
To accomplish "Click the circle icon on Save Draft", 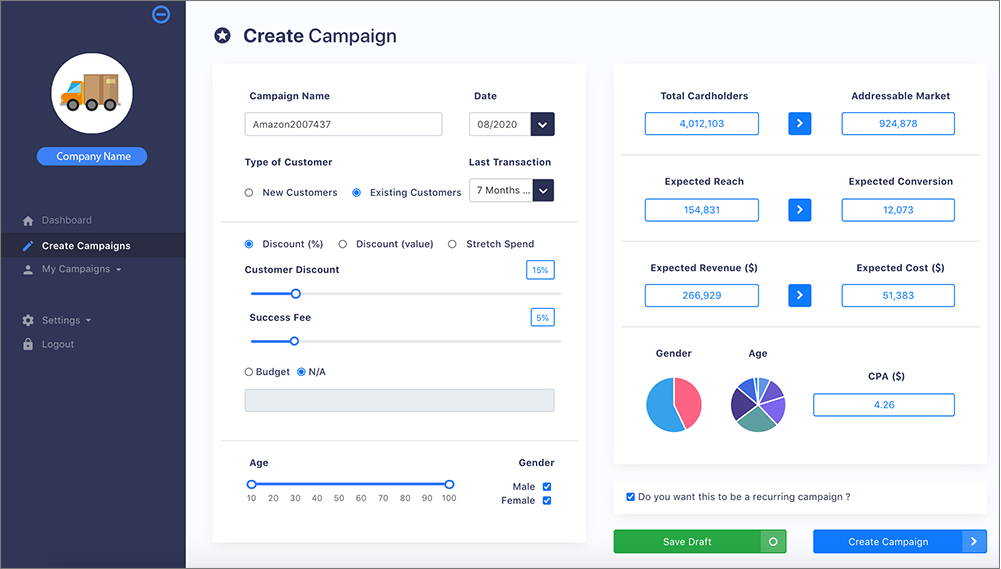I will pyautogui.click(x=773, y=542).
